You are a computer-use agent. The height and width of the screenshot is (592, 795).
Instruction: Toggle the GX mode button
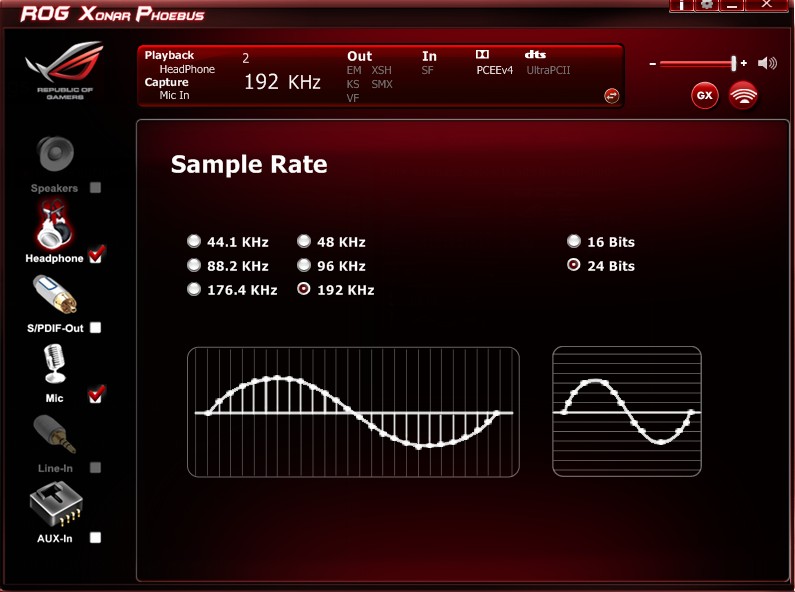[705, 95]
